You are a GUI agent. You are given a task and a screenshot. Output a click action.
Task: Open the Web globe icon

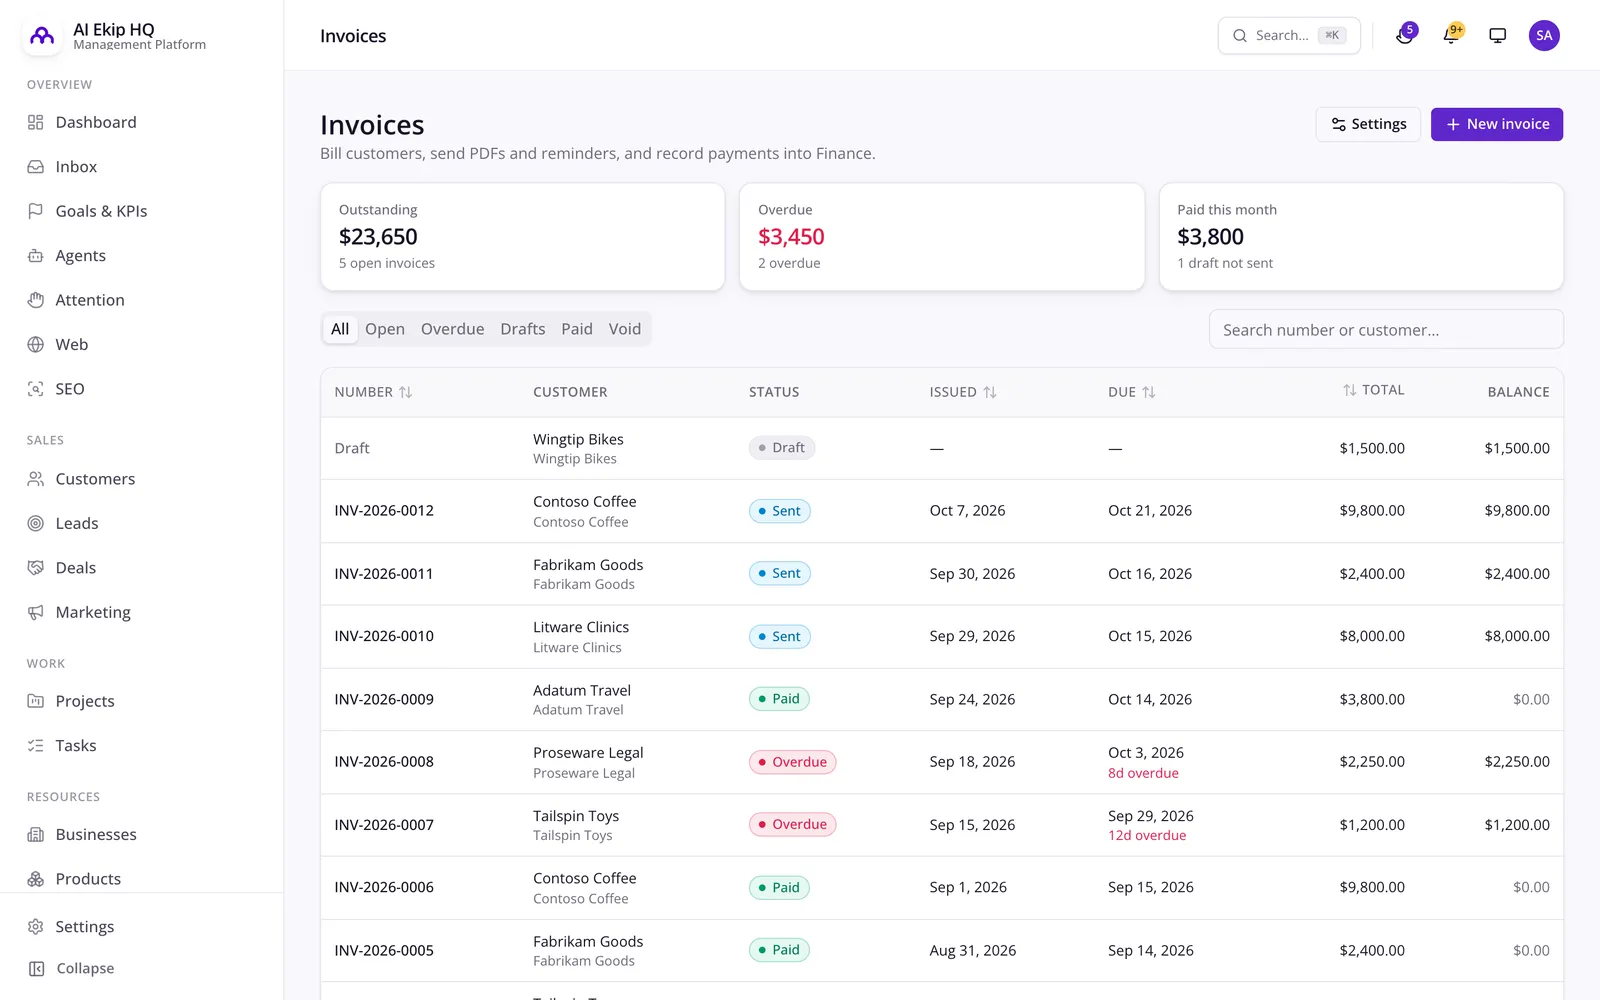(36, 345)
